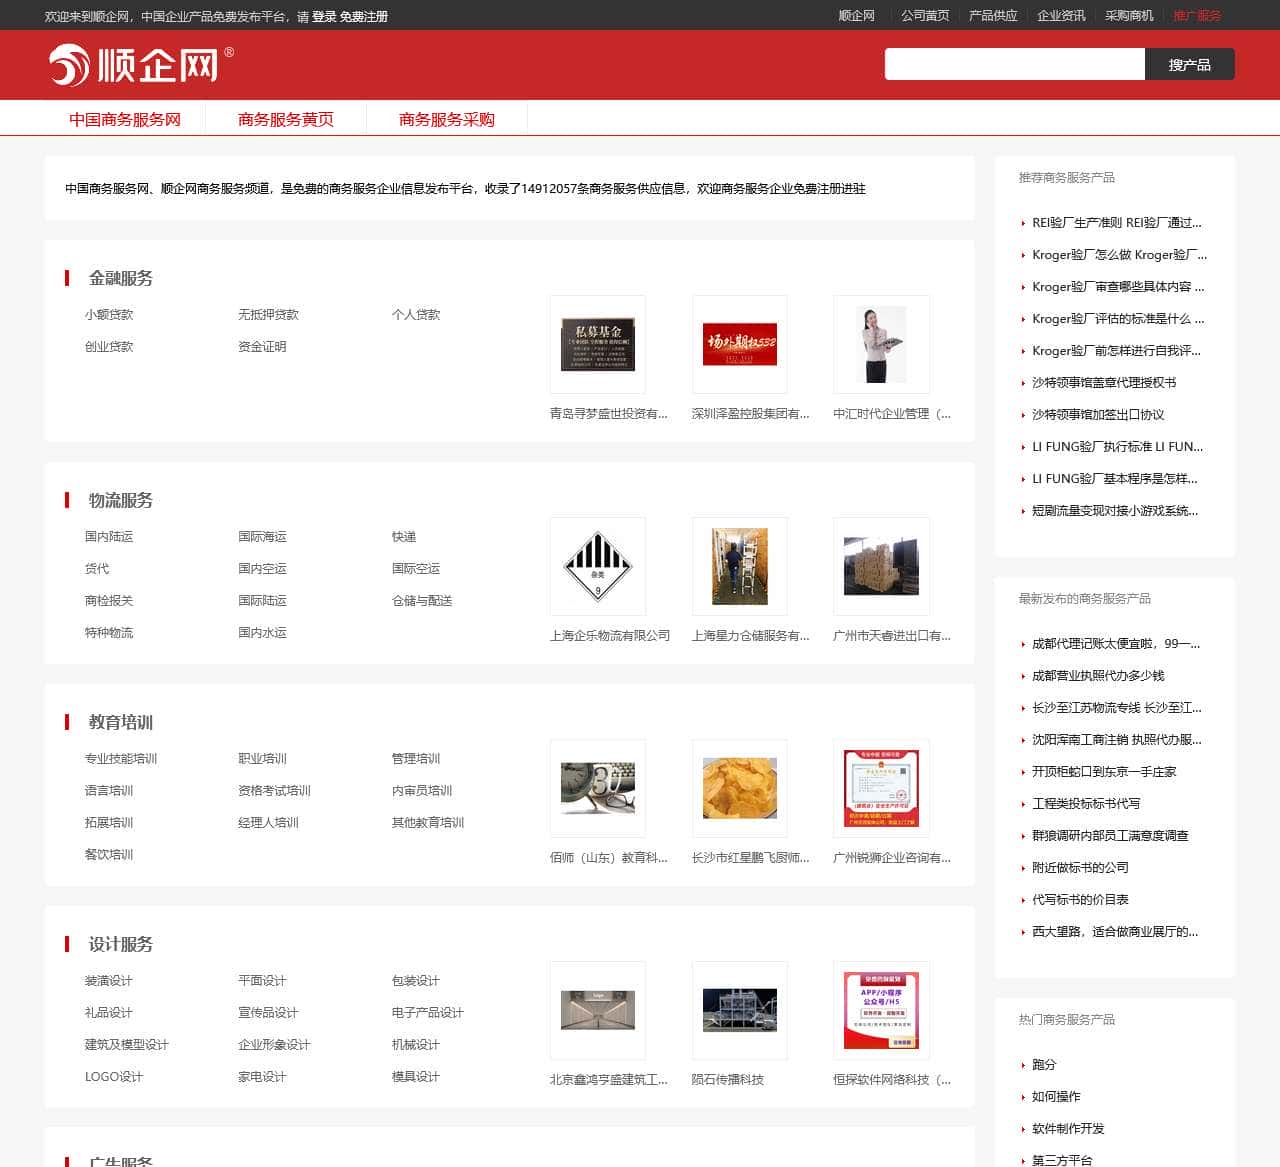This screenshot has width=1280, height=1167.
Task: Open the 职业培训 category link
Action: [x=261, y=758]
